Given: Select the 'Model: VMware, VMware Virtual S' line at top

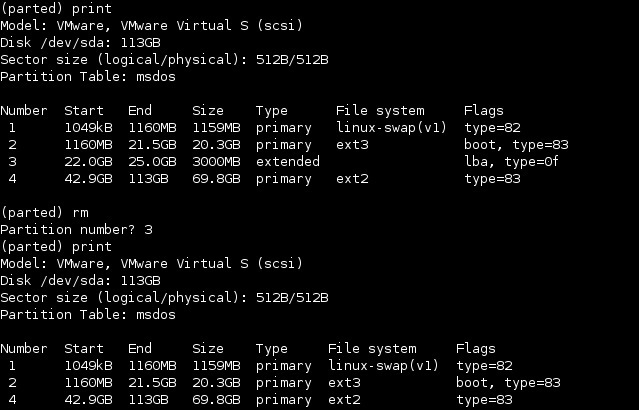Looking at the screenshot, I should [x=152, y=26].
